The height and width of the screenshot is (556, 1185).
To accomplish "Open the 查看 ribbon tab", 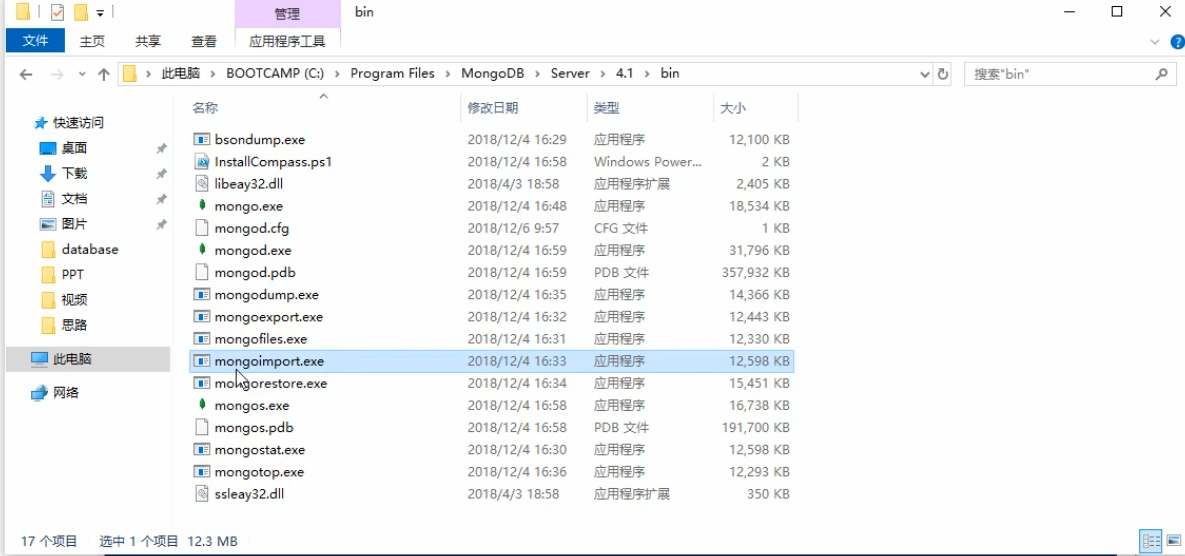I will pyautogui.click(x=204, y=42).
